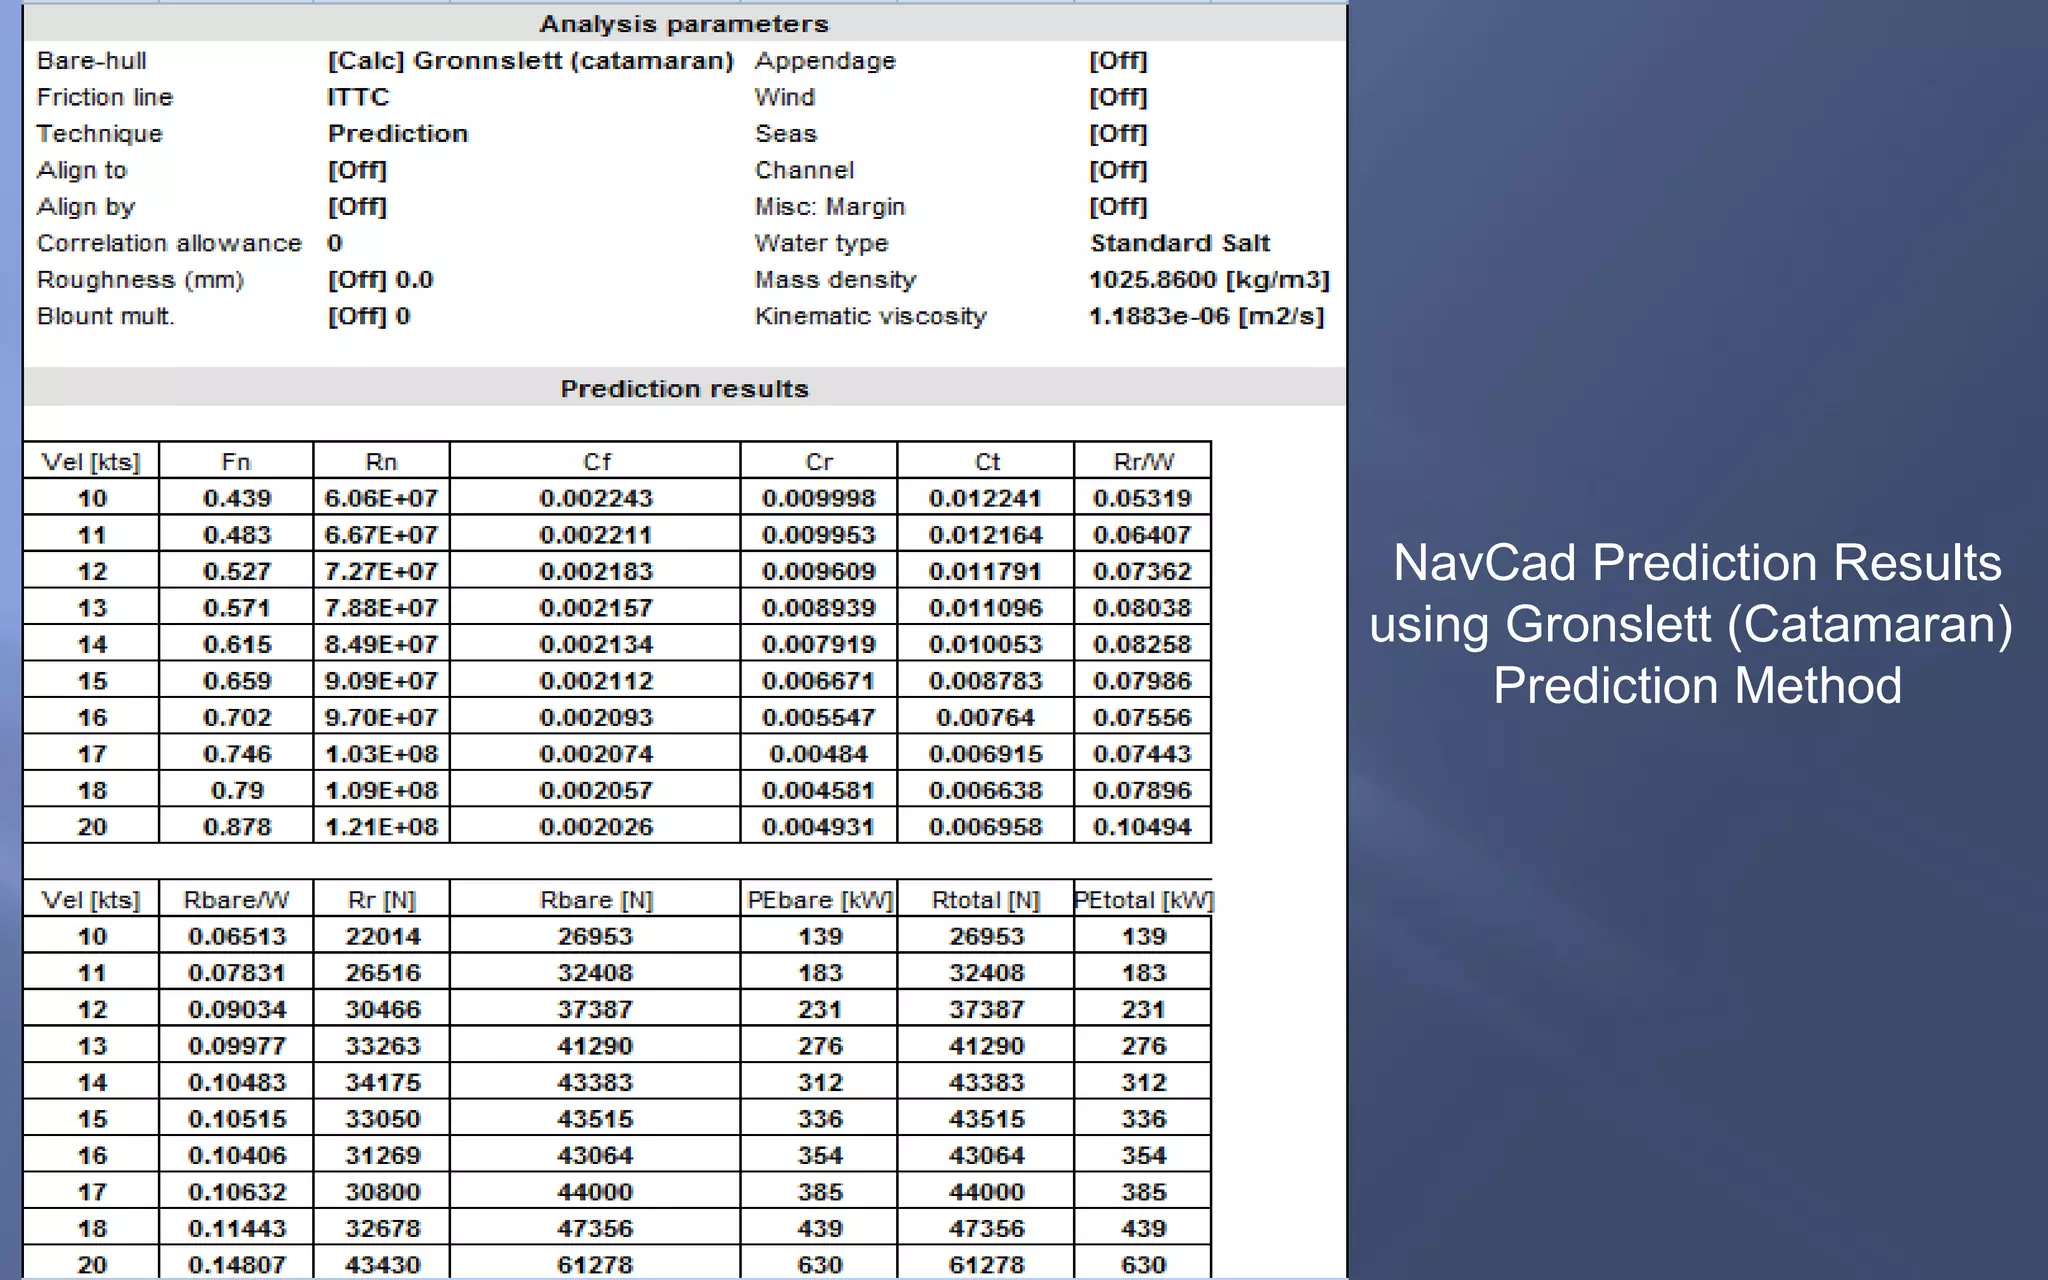Click the Rn cell '1.21E+08'
This screenshot has height=1280, width=2048.
[381, 827]
